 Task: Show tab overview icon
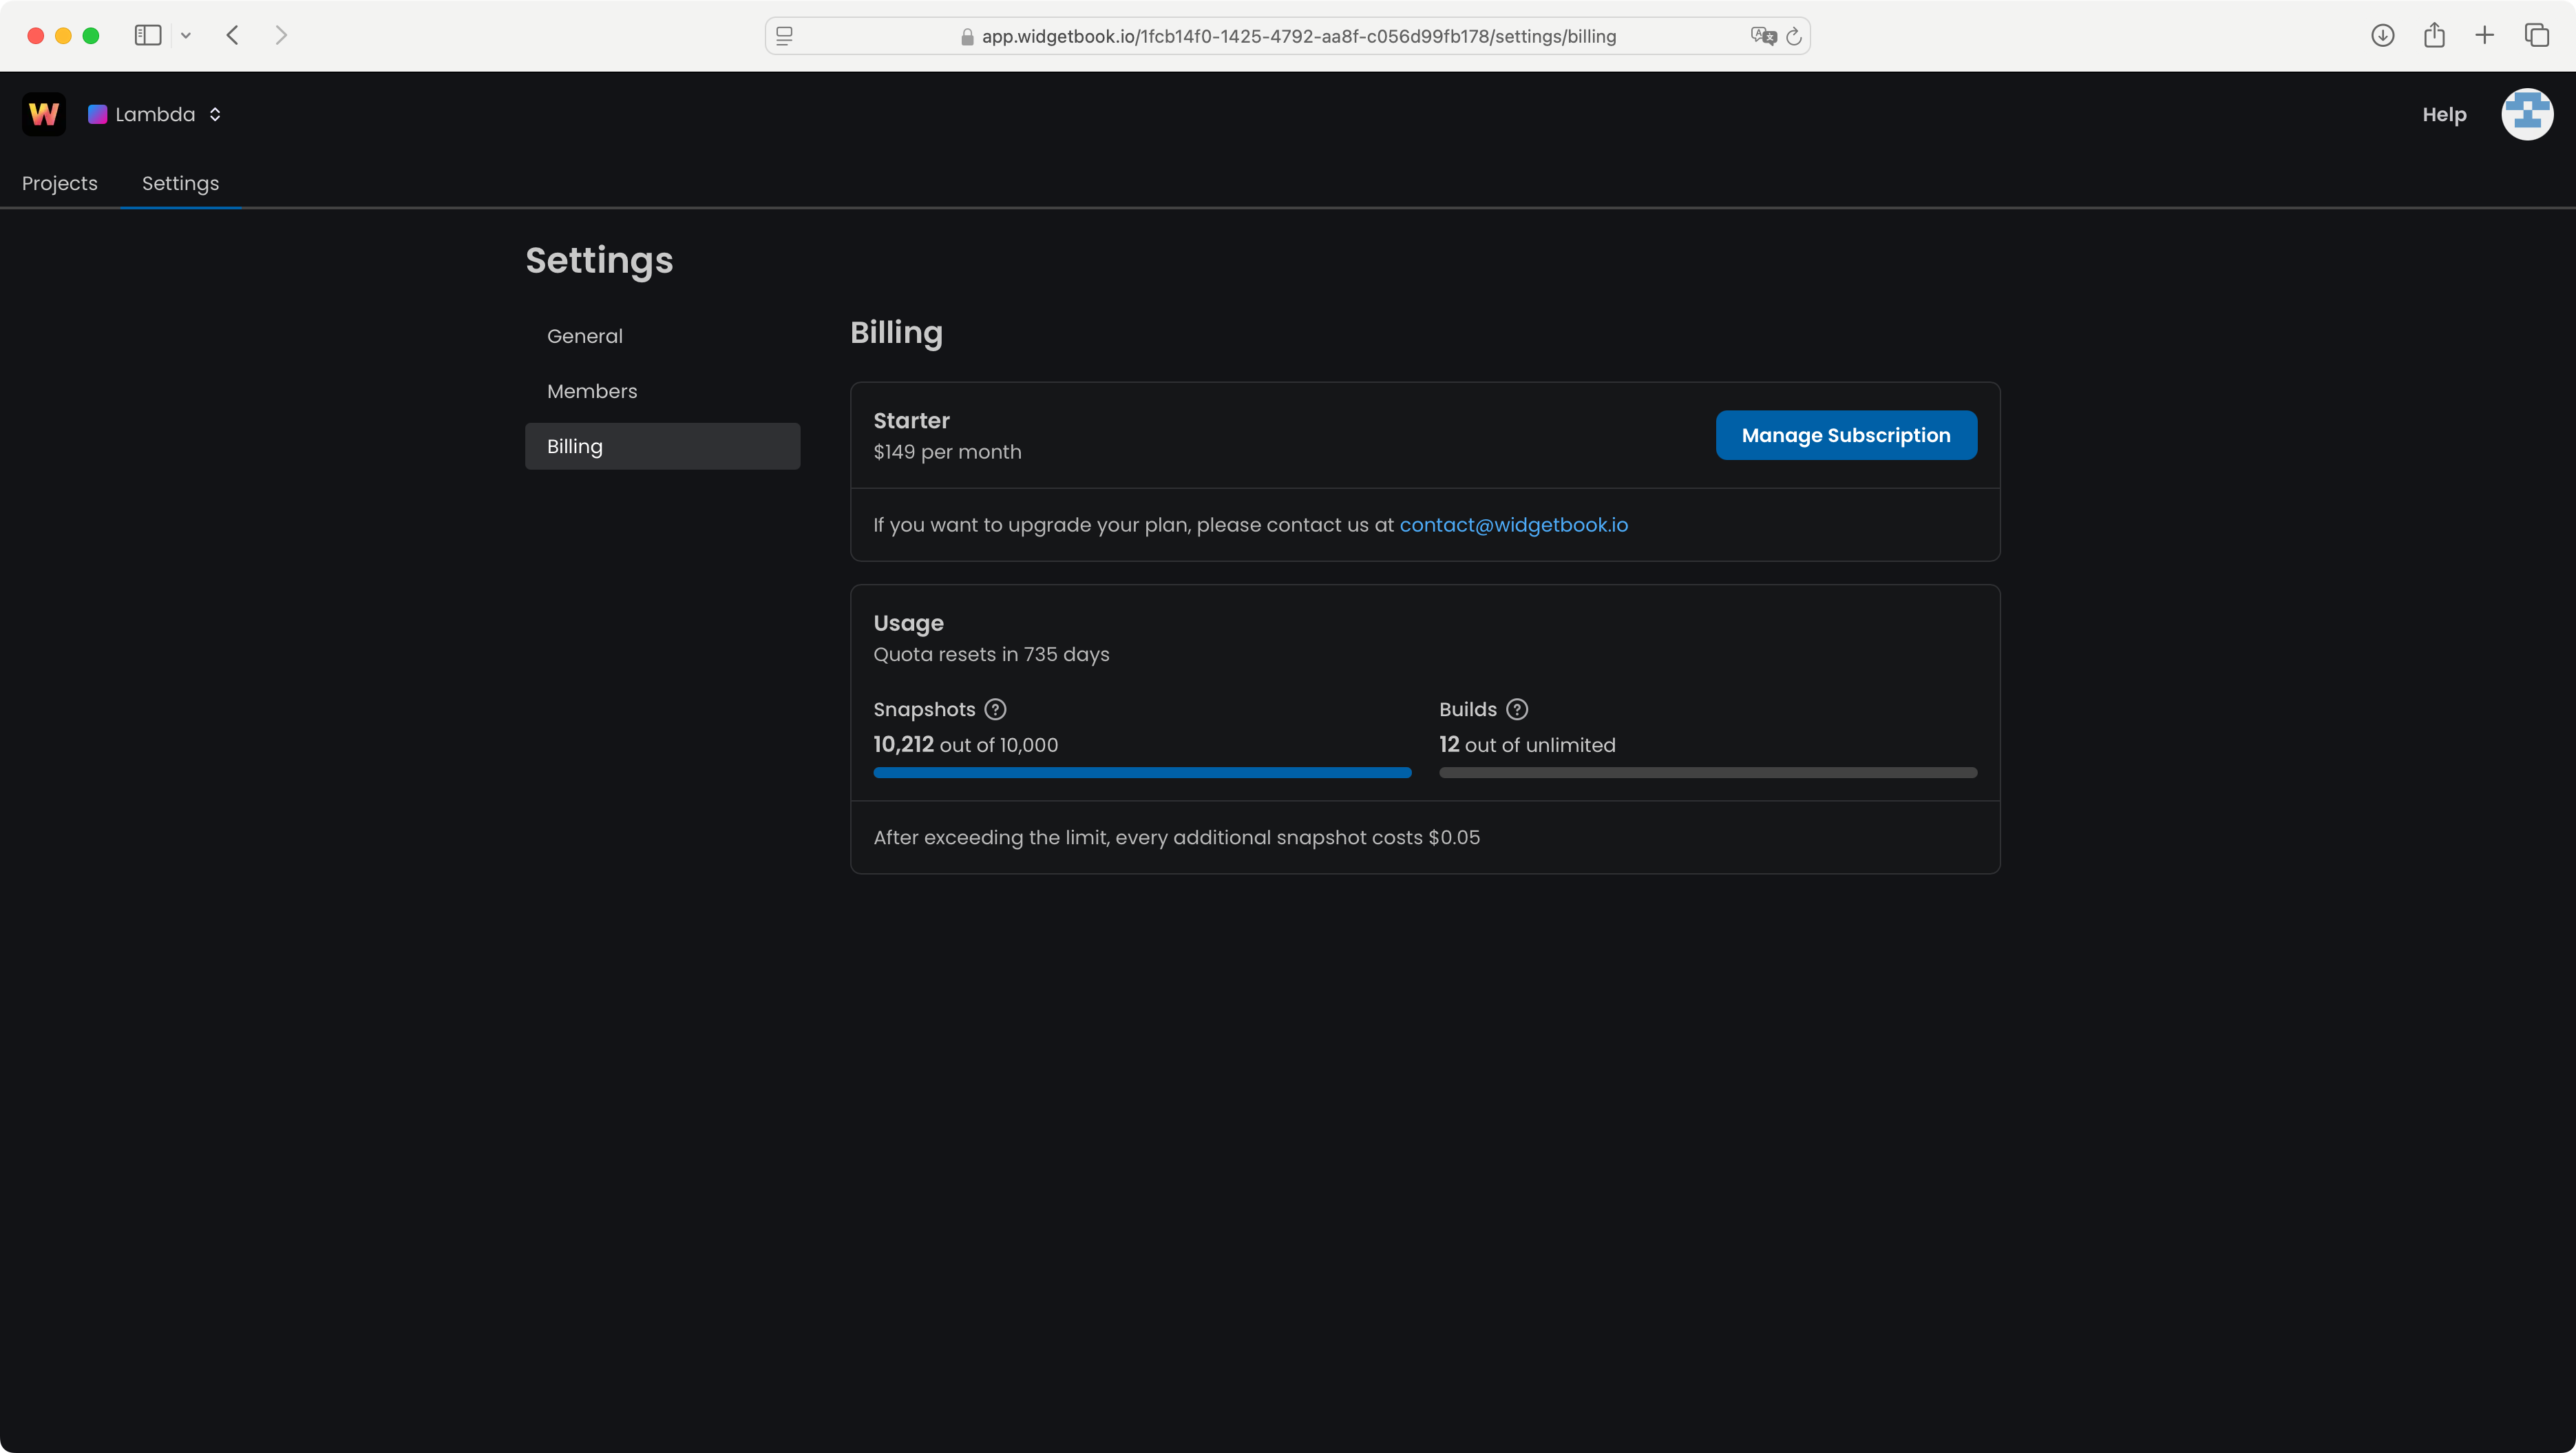point(2536,36)
